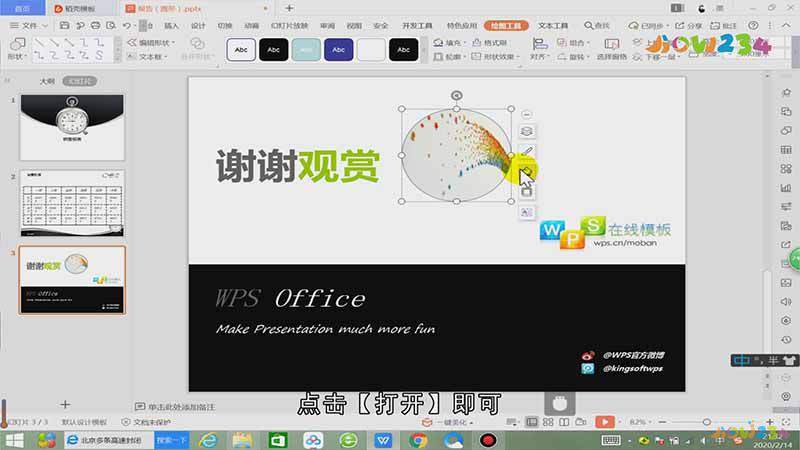Screen dimensions: 800x450
Task: Click the reading view icon in status bar
Action: [x=564, y=422]
